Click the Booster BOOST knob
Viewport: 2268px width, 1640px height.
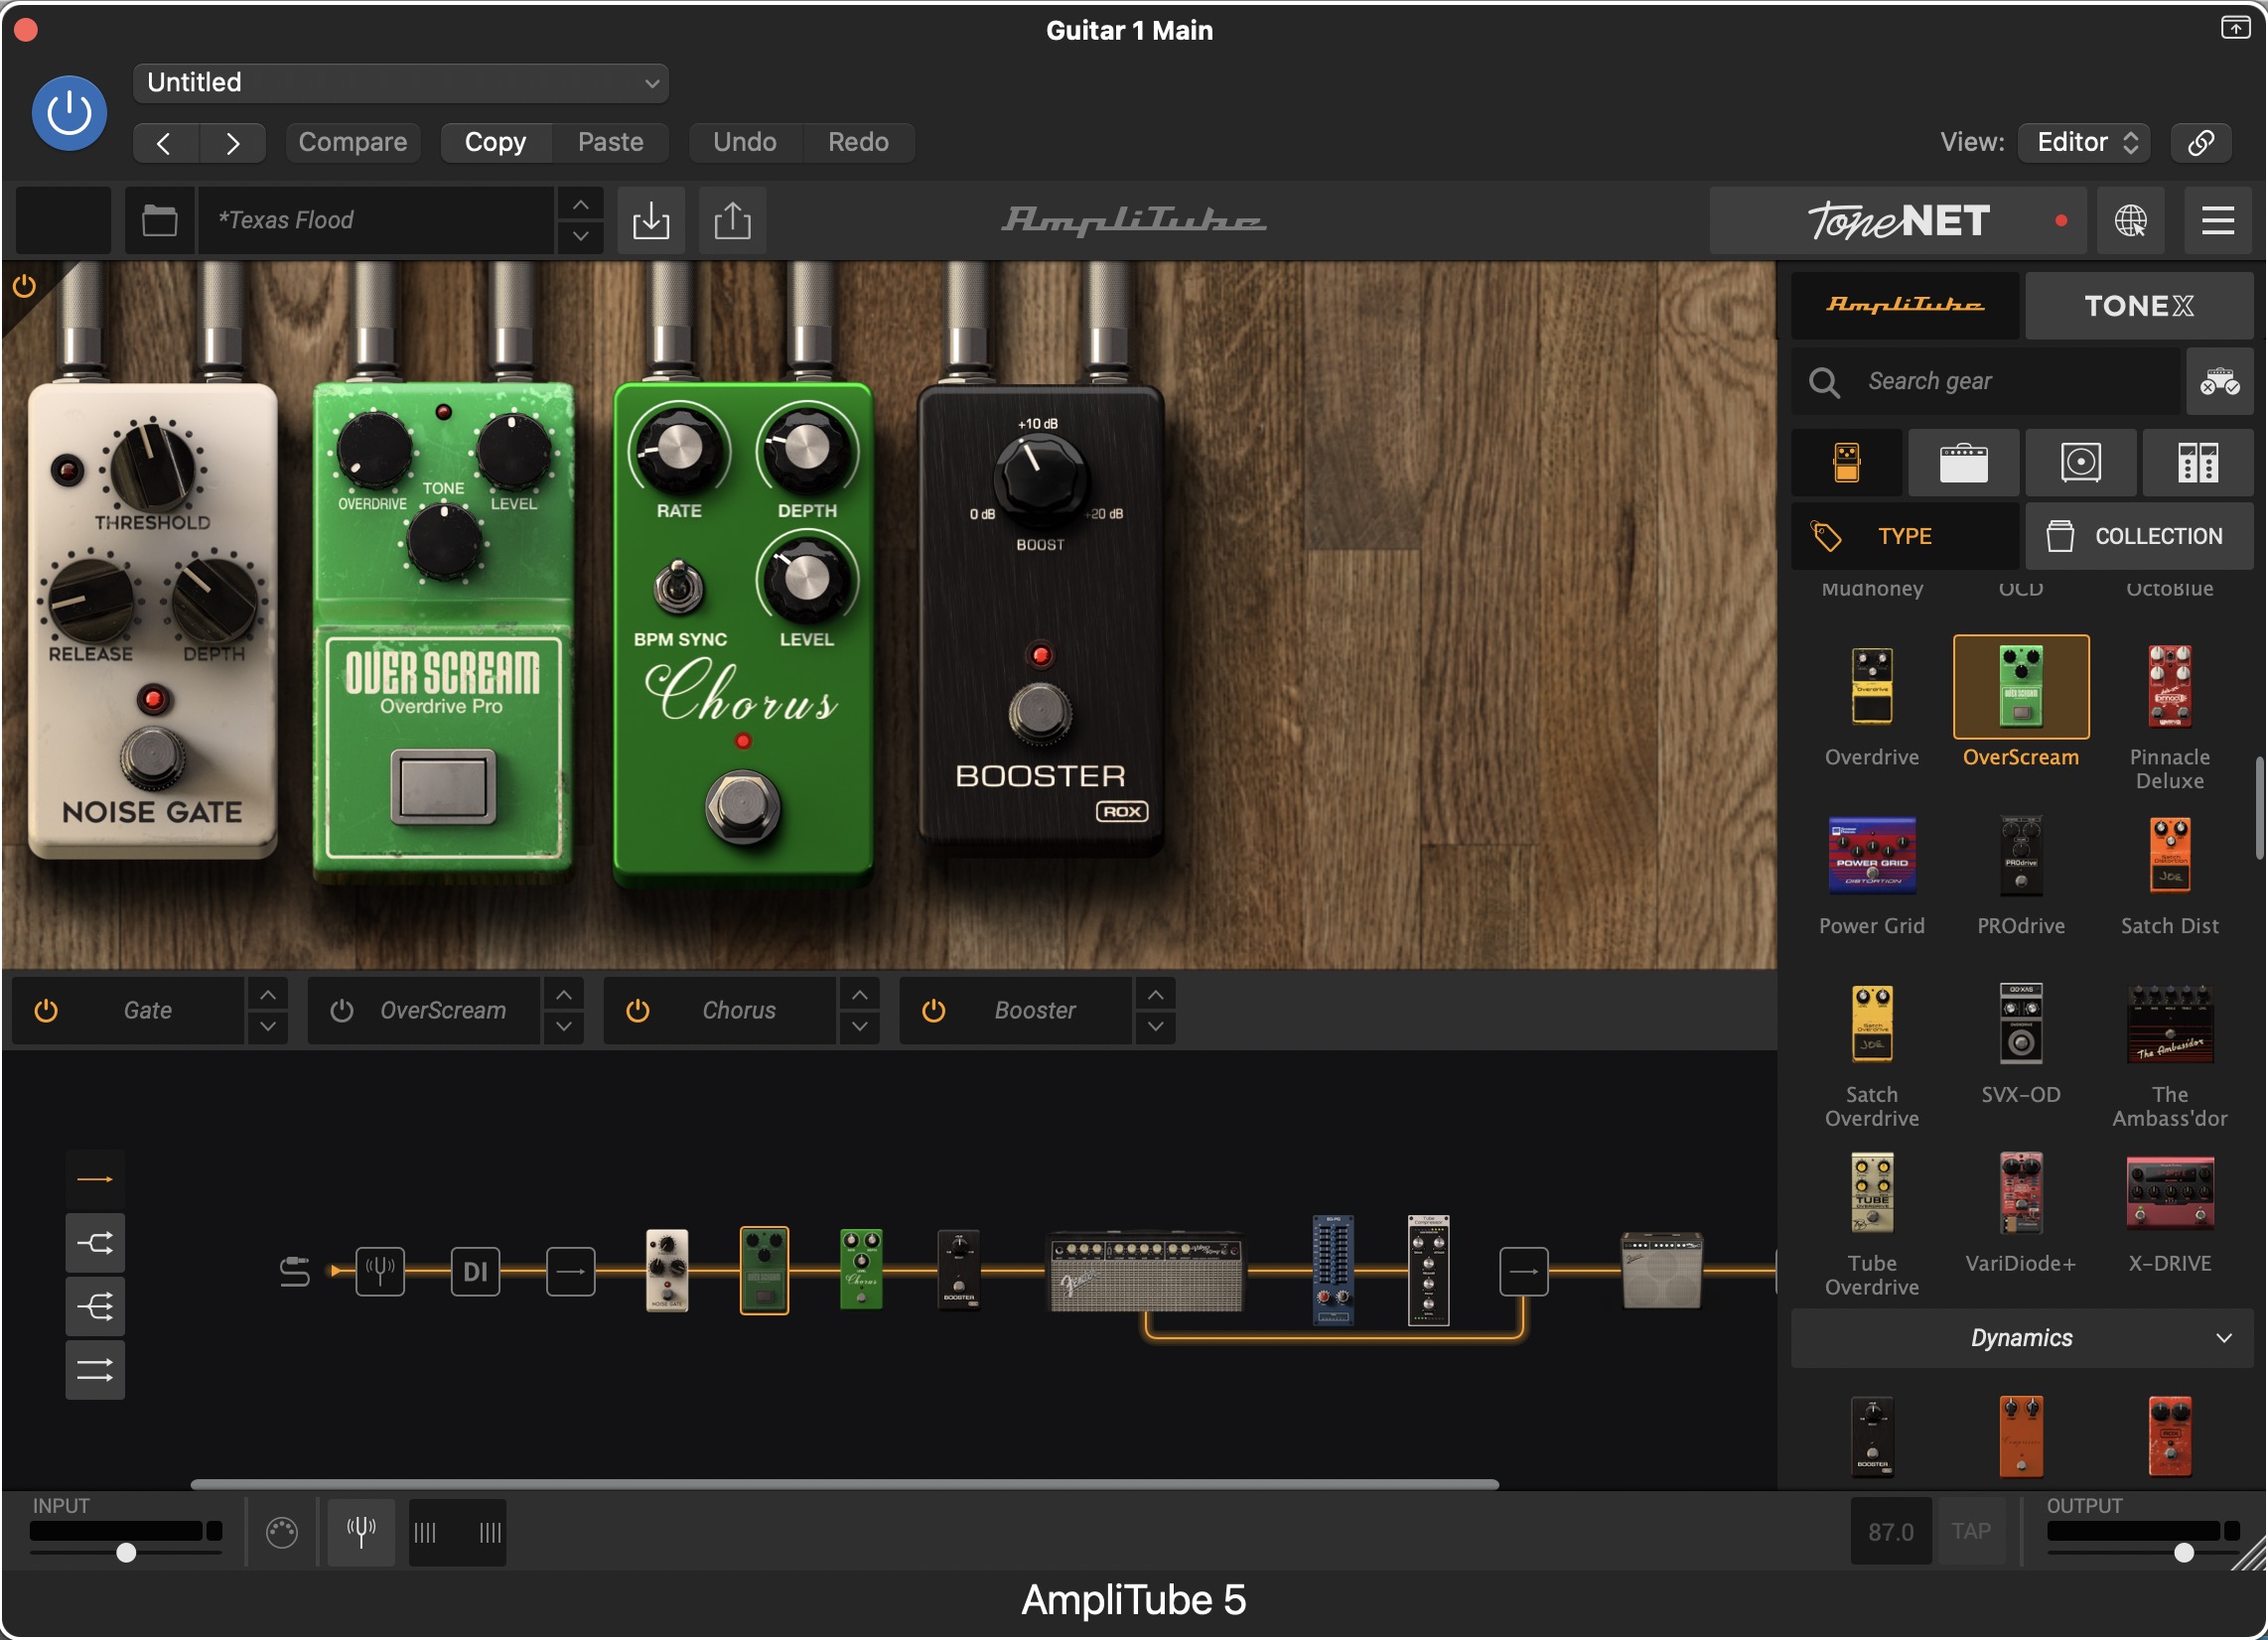[x=1040, y=479]
